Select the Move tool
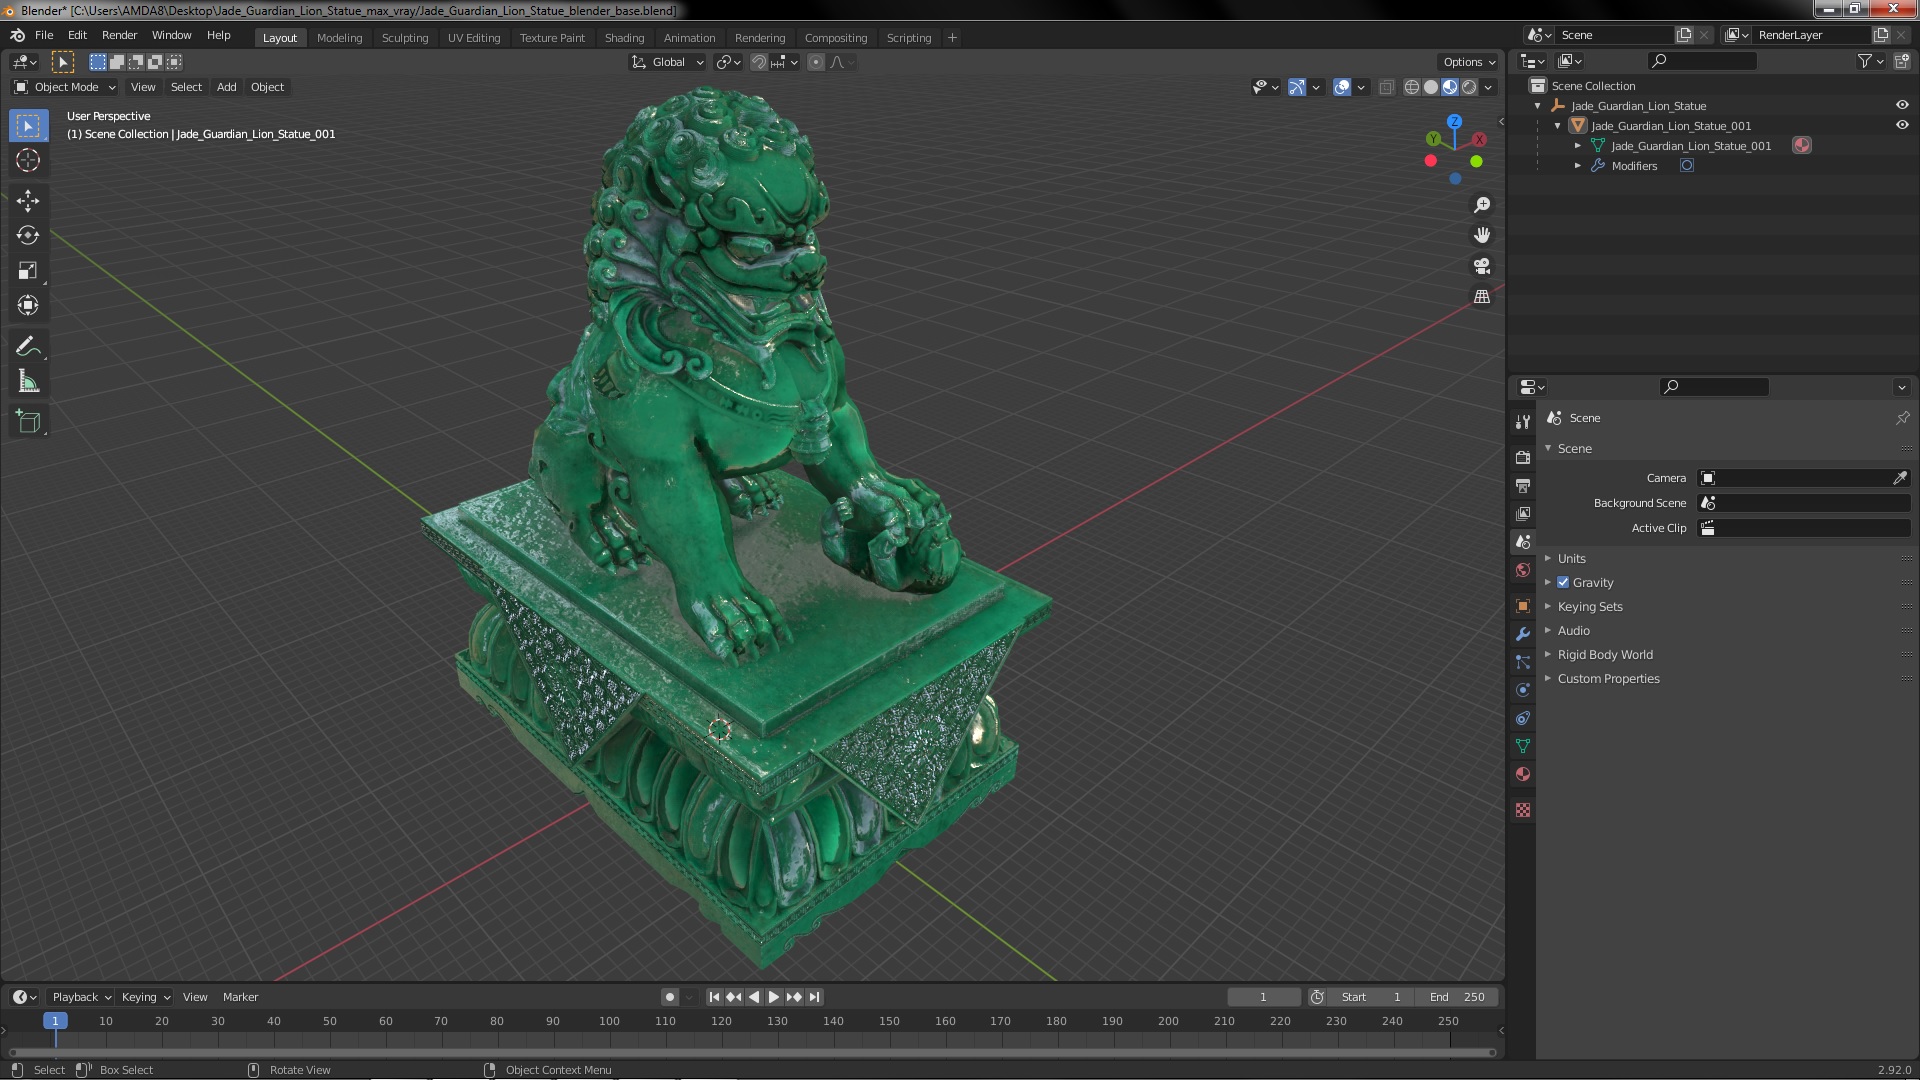The height and width of the screenshot is (1080, 1920). pos(28,201)
